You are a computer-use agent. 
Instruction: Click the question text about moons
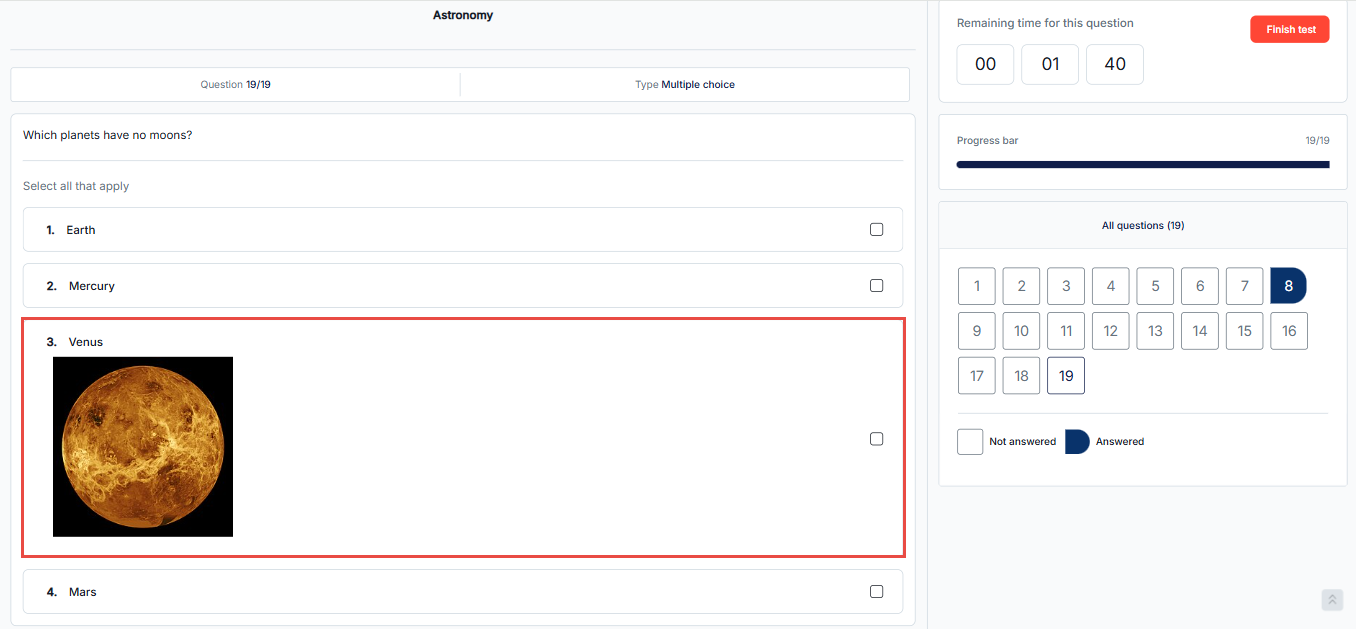point(107,135)
